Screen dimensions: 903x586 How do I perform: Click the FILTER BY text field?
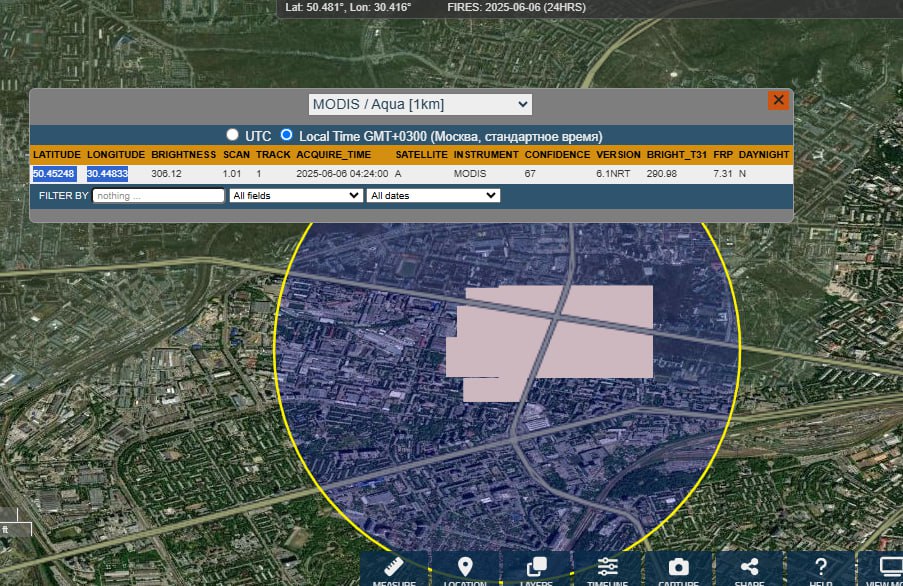coord(158,196)
